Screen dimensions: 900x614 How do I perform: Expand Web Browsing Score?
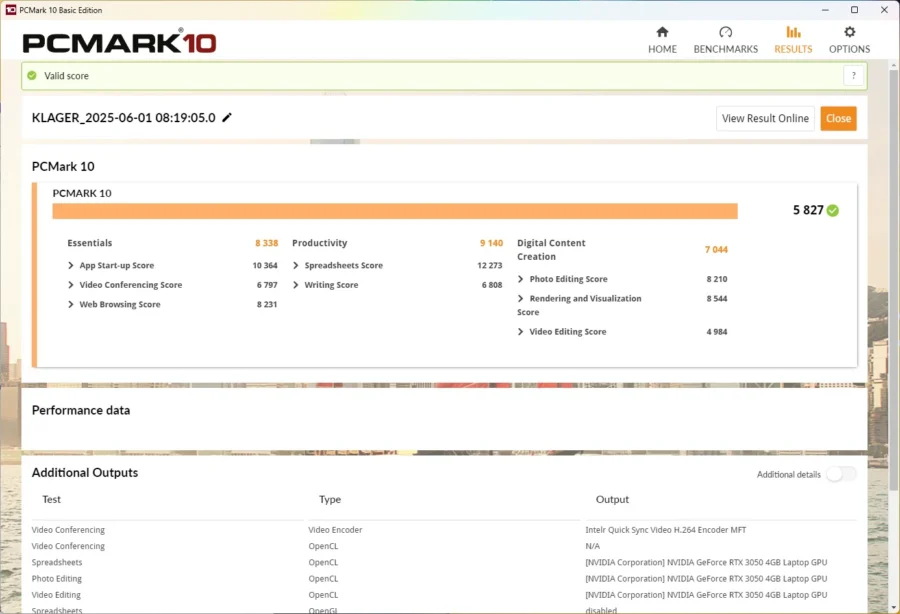(71, 304)
